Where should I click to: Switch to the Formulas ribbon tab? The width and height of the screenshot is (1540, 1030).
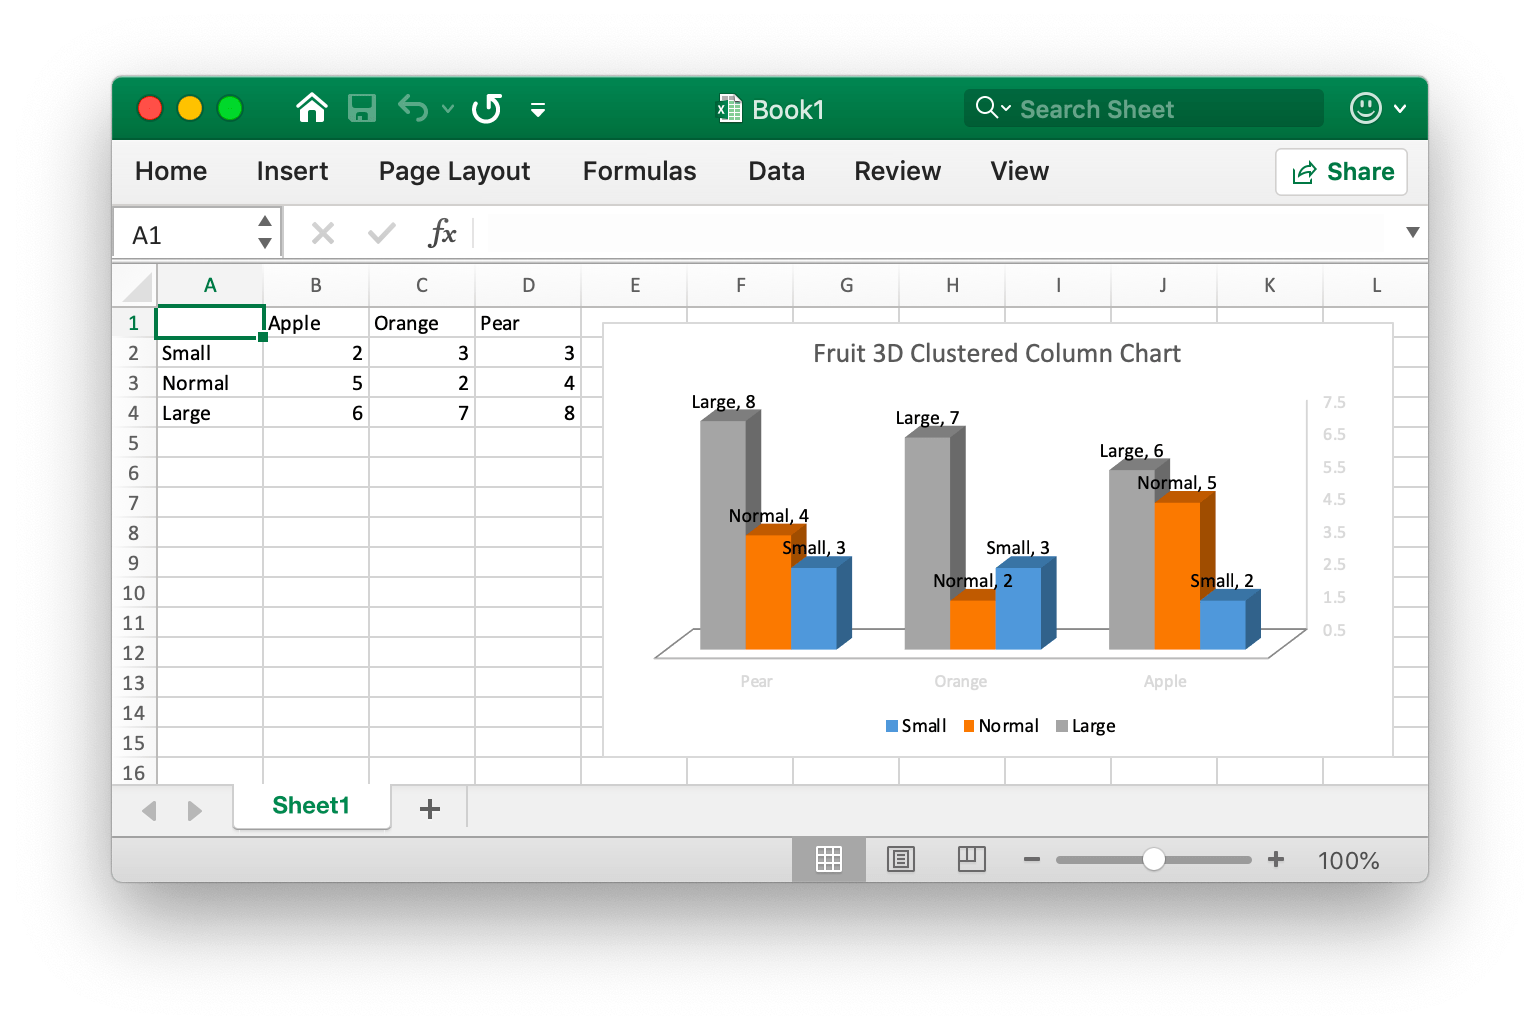638,171
